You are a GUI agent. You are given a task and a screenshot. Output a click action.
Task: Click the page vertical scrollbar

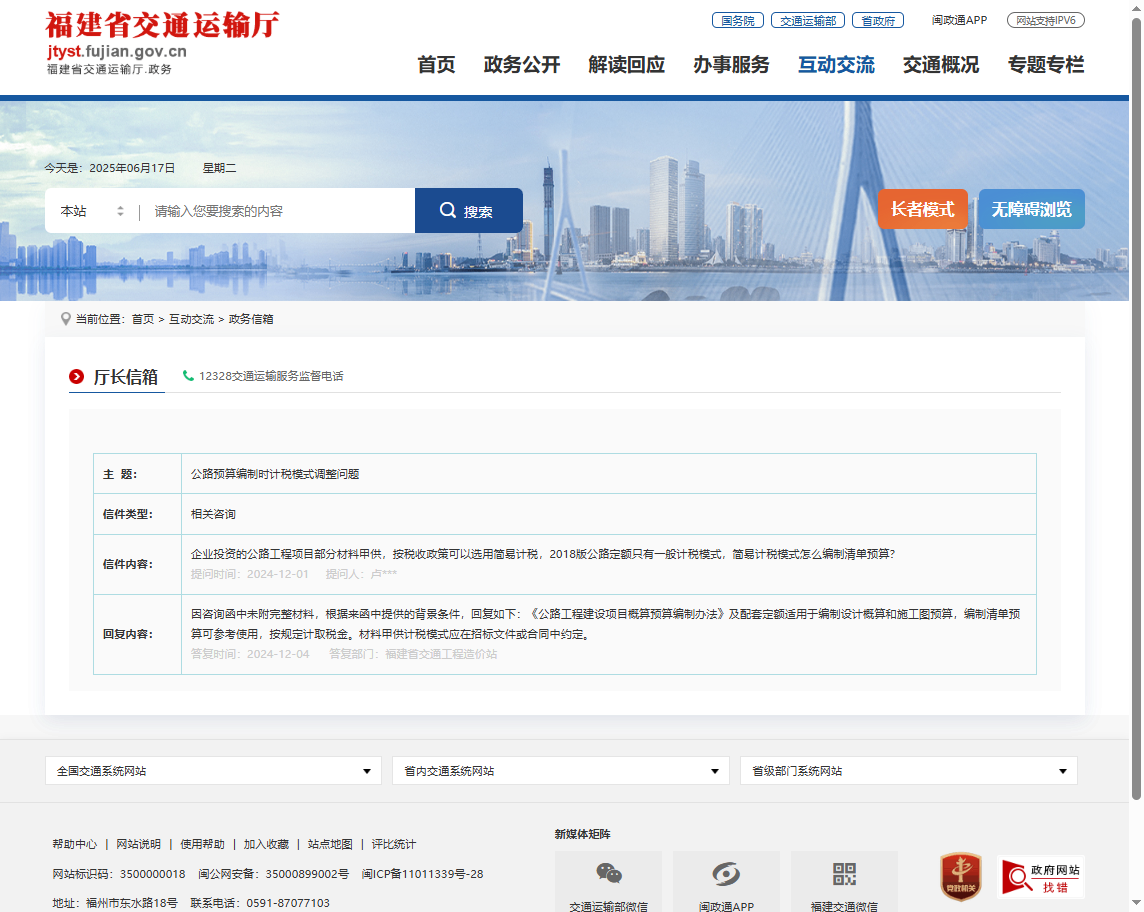point(1135,400)
